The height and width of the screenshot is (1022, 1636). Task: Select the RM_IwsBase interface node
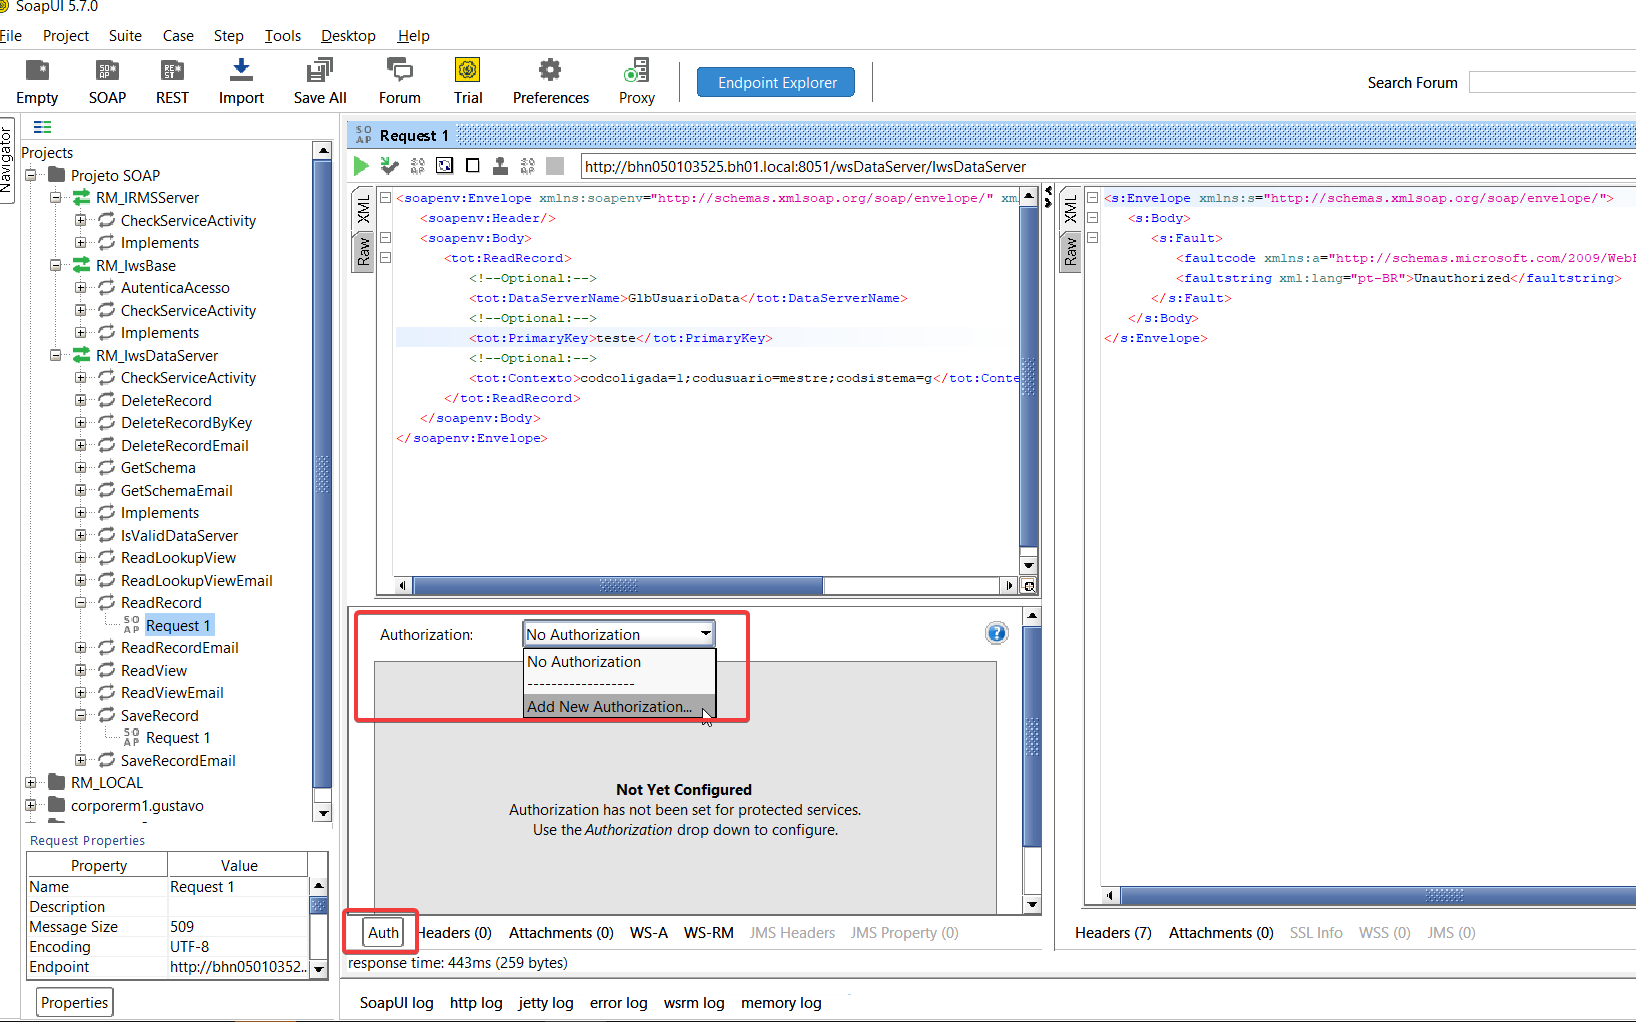pos(136,266)
